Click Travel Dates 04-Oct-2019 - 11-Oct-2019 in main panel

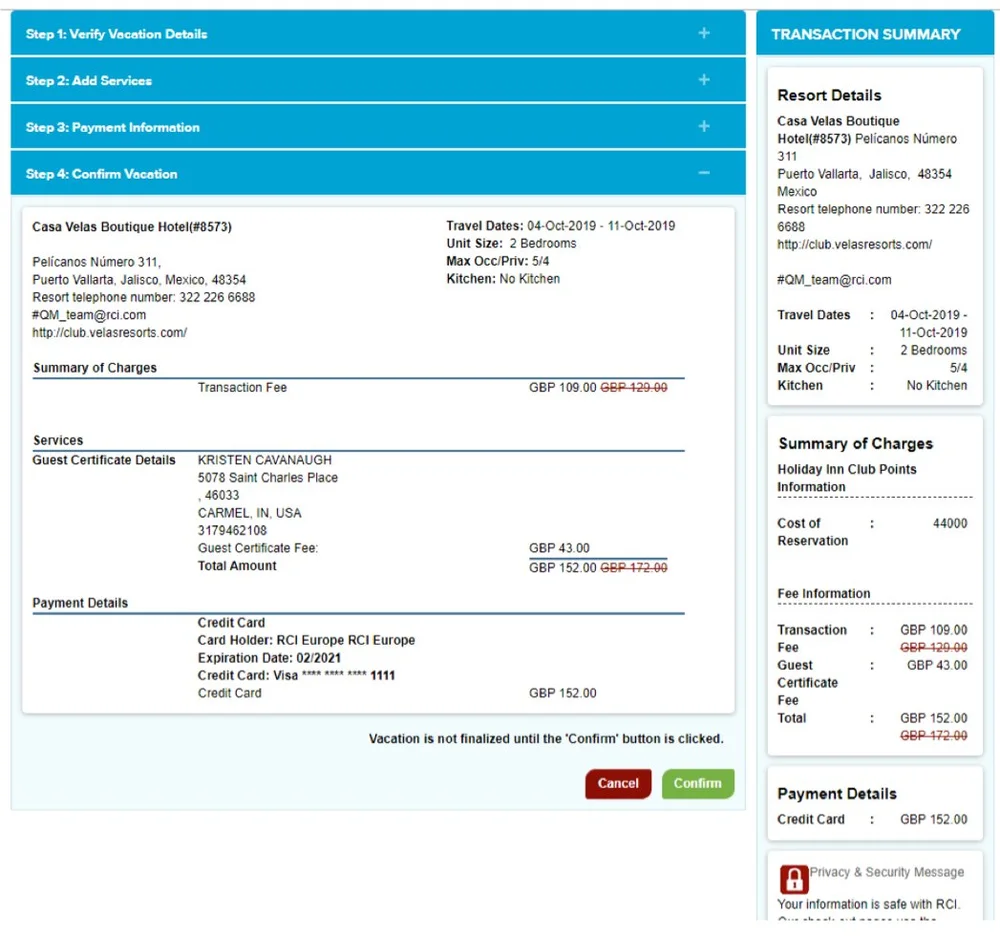pyautogui.click(x=561, y=226)
